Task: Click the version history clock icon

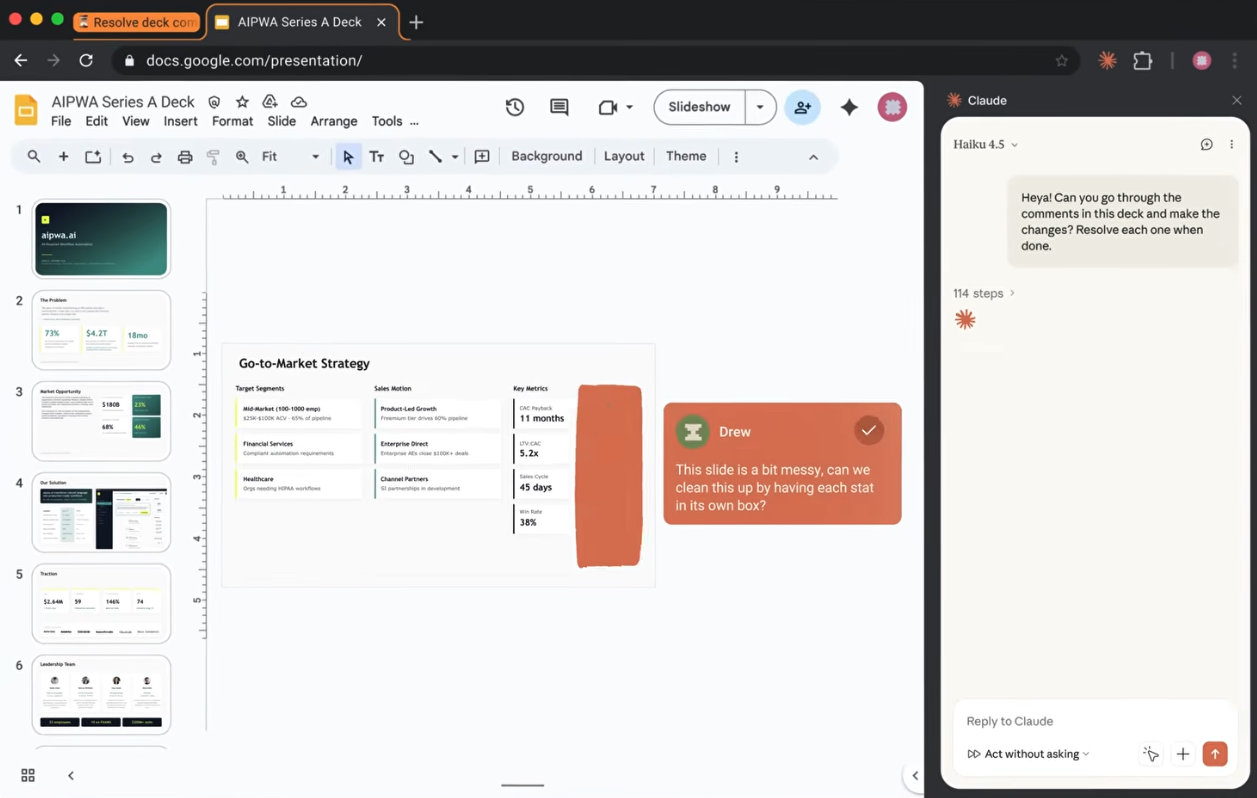Action: point(515,107)
